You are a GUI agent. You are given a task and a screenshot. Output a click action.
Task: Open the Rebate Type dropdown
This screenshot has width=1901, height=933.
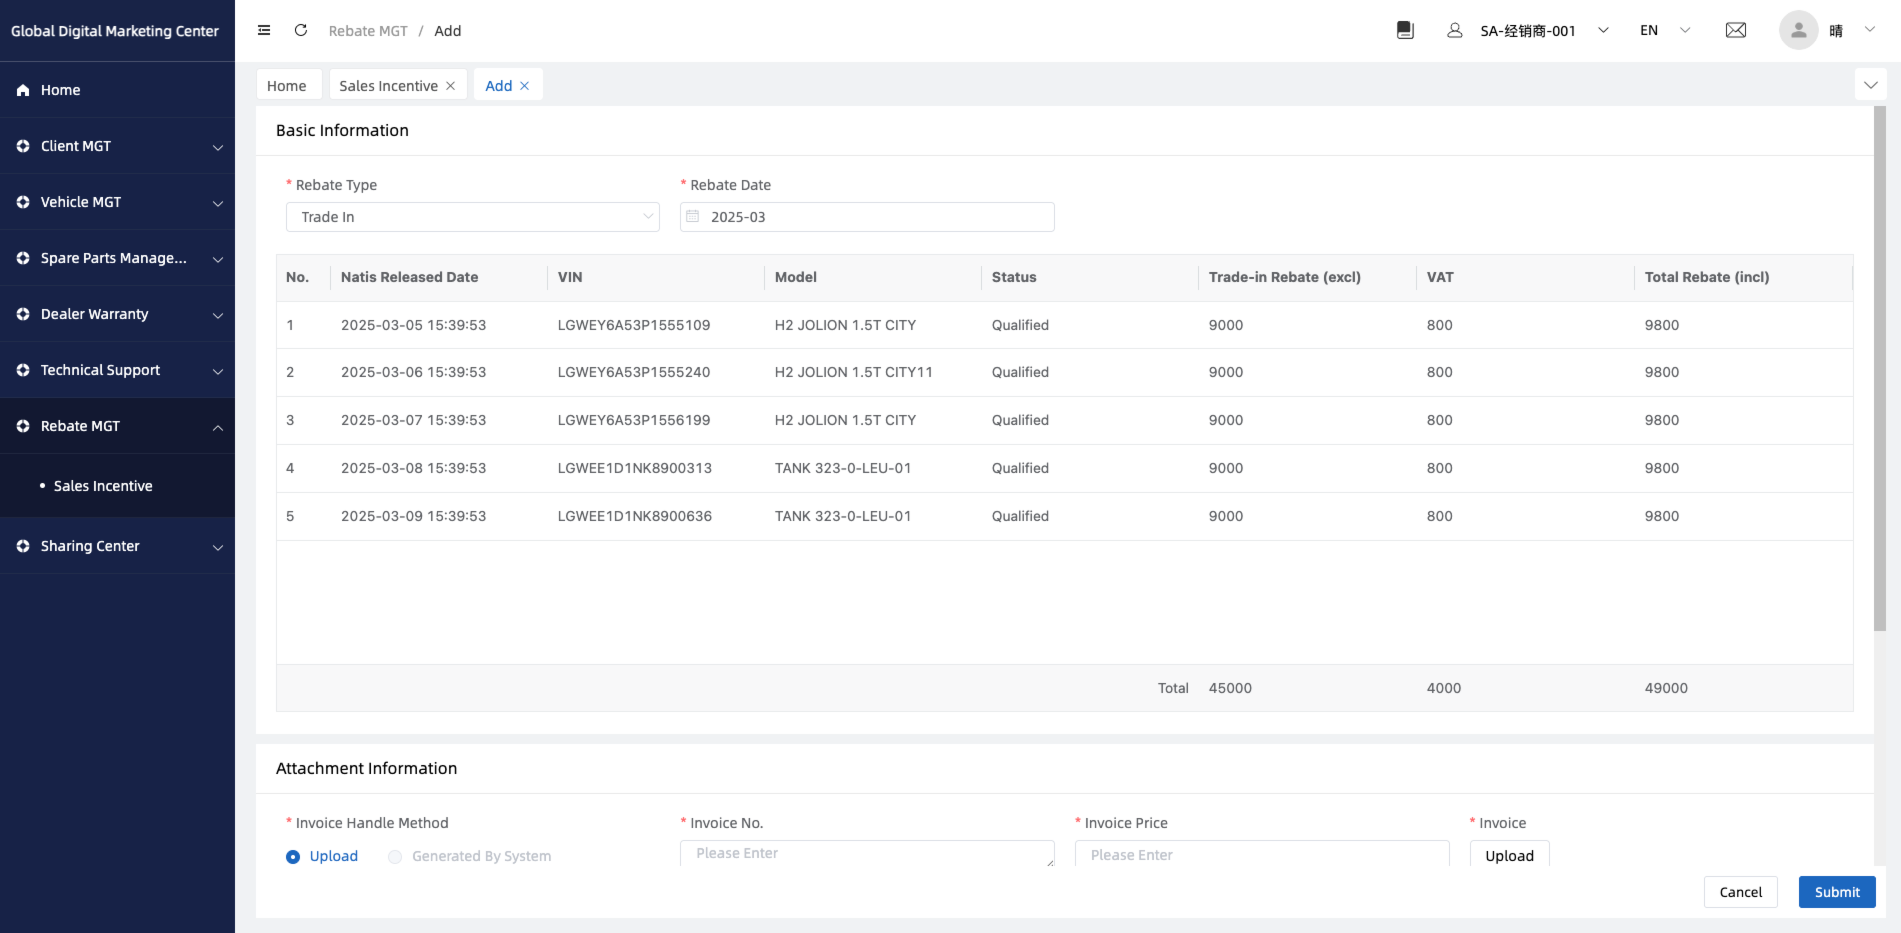click(472, 217)
